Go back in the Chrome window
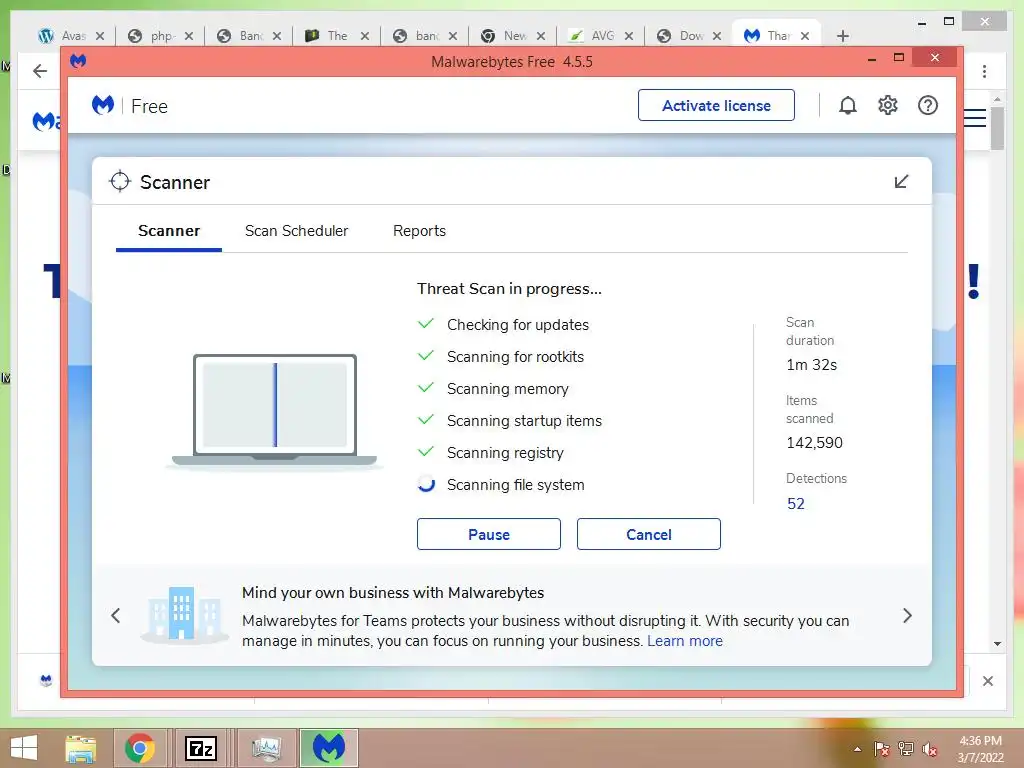Screen dimensions: 1024x768 coord(40,71)
